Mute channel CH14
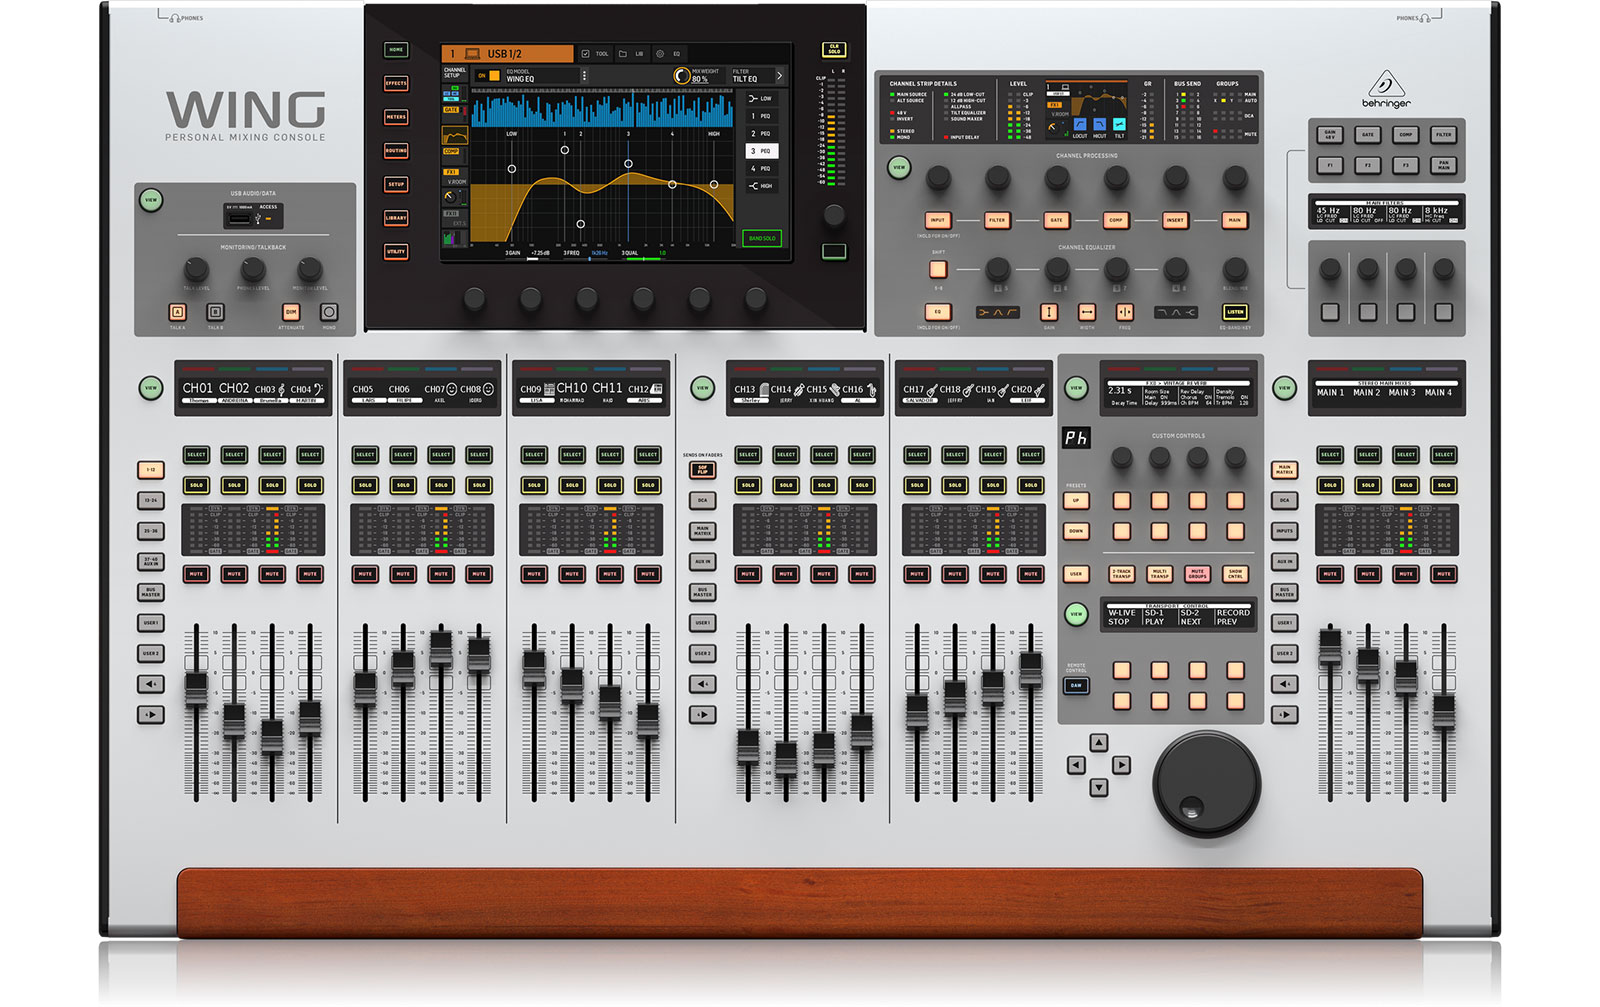Screen dimensions: 1600x1007 pos(786,574)
